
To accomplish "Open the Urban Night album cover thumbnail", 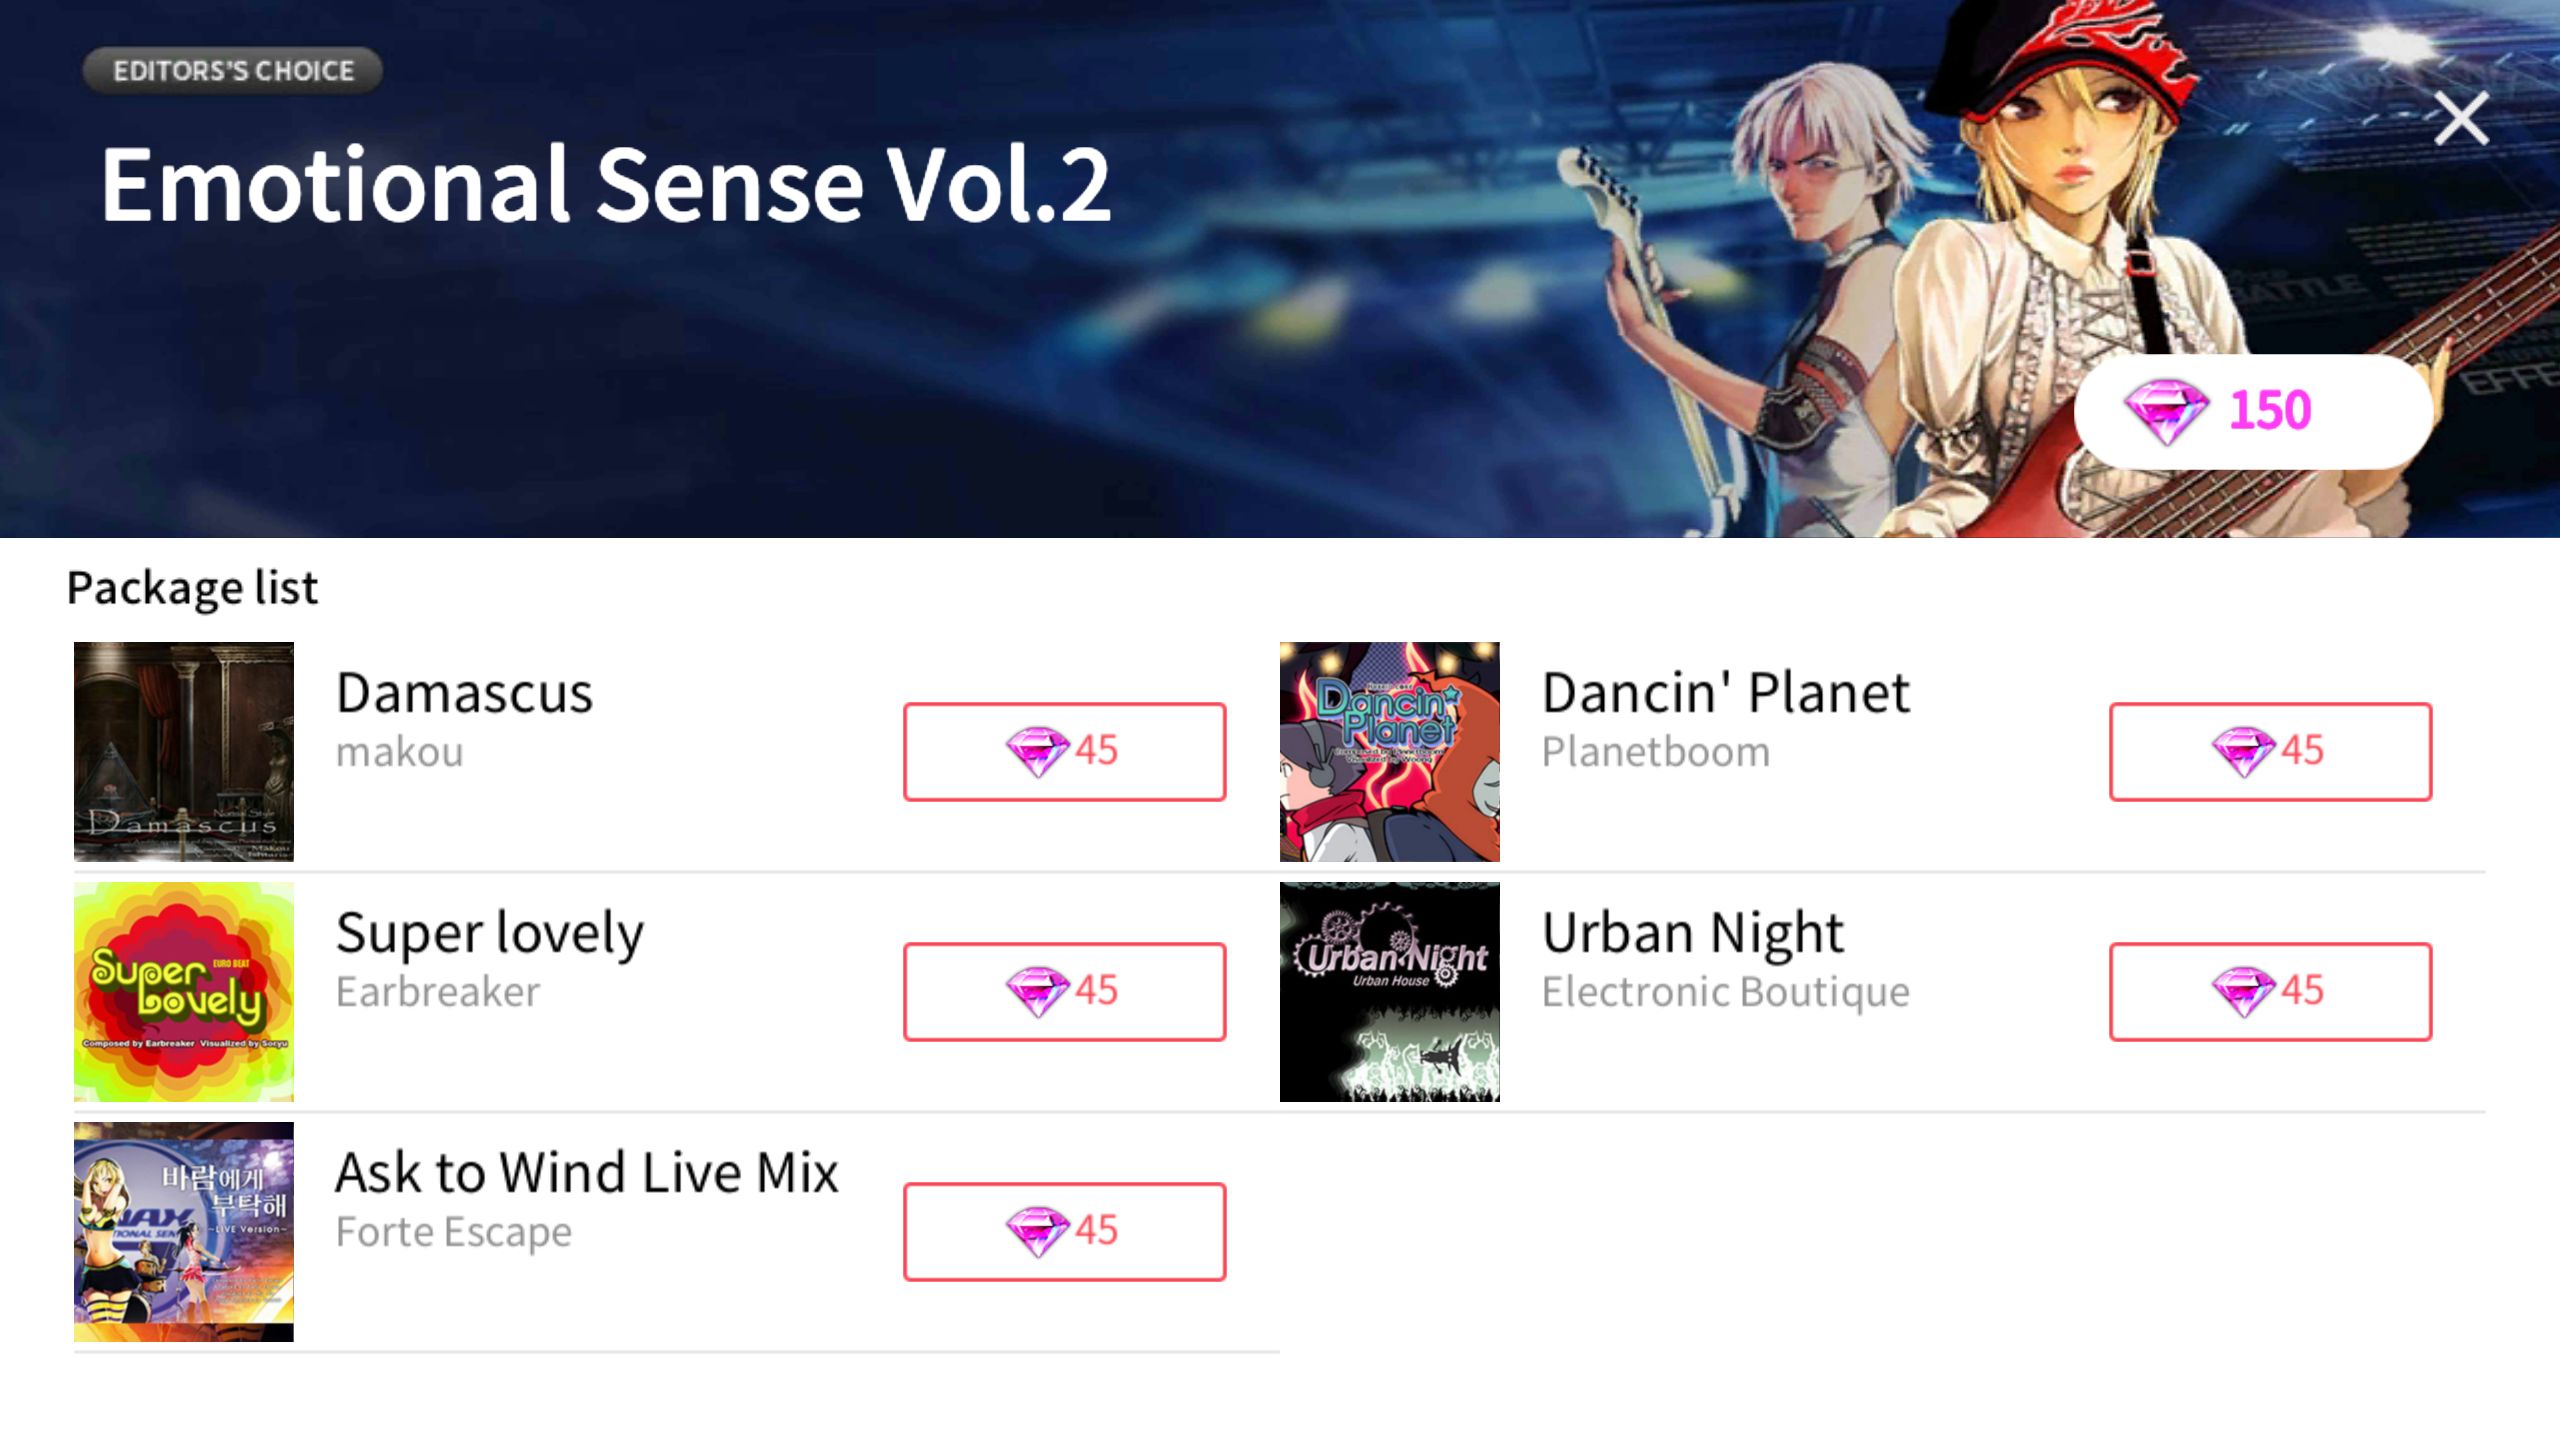I will [x=1389, y=991].
